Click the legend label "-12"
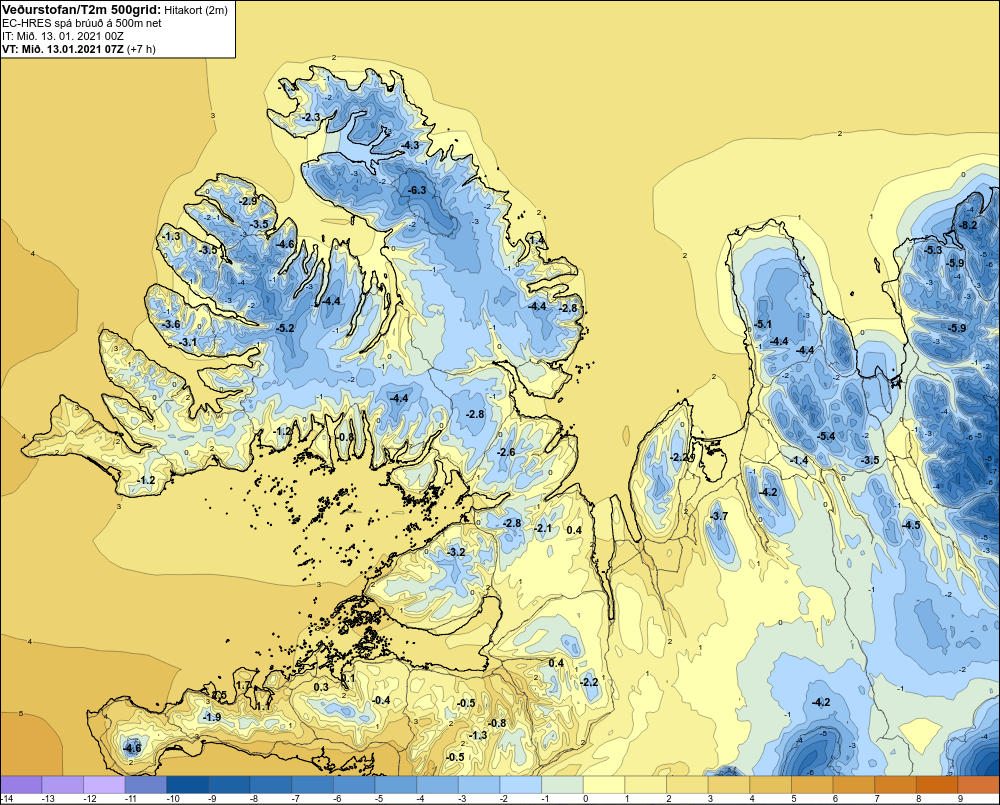Image resolution: width=1000 pixels, height=805 pixels. pyautogui.click(x=90, y=799)
